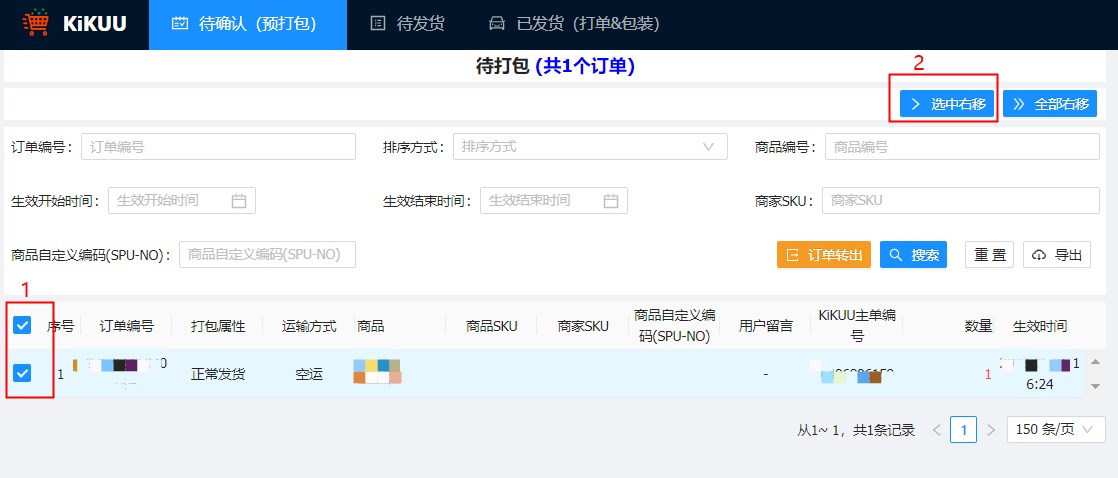Click the next page arrow

pos(990,430)
